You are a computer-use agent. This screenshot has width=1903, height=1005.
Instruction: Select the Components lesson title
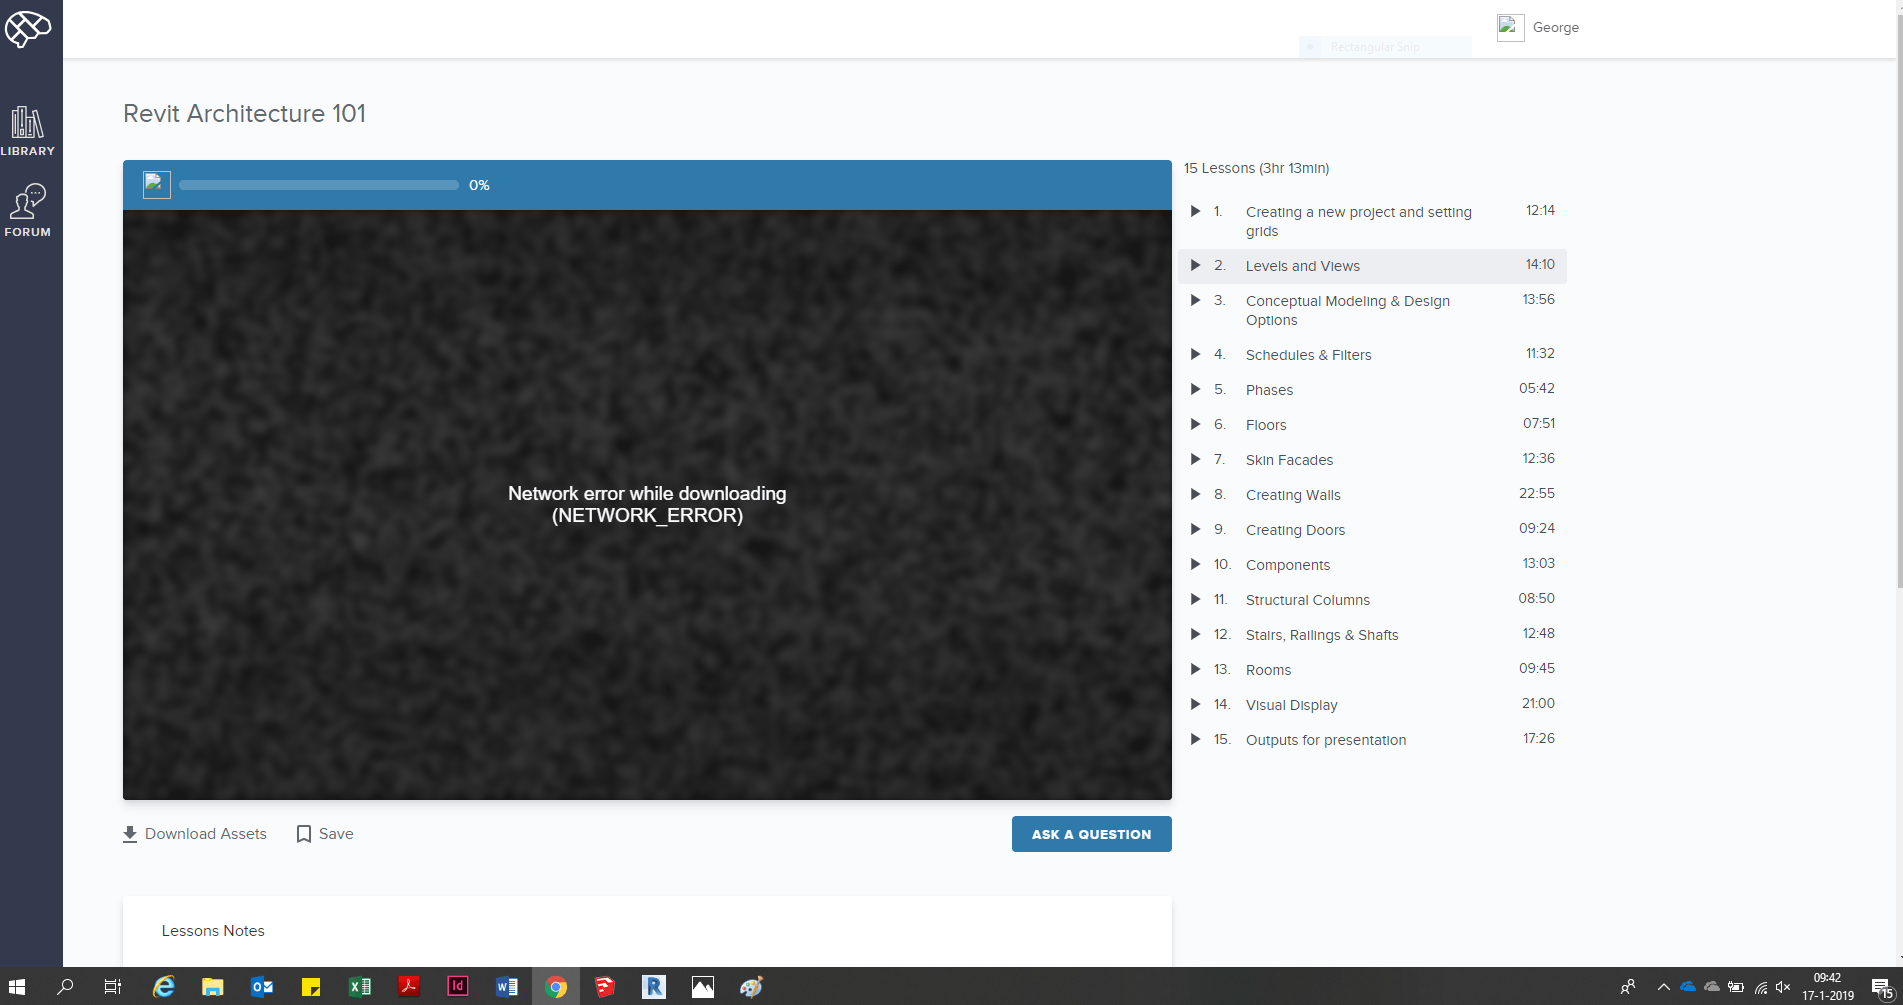(1287, 565)
